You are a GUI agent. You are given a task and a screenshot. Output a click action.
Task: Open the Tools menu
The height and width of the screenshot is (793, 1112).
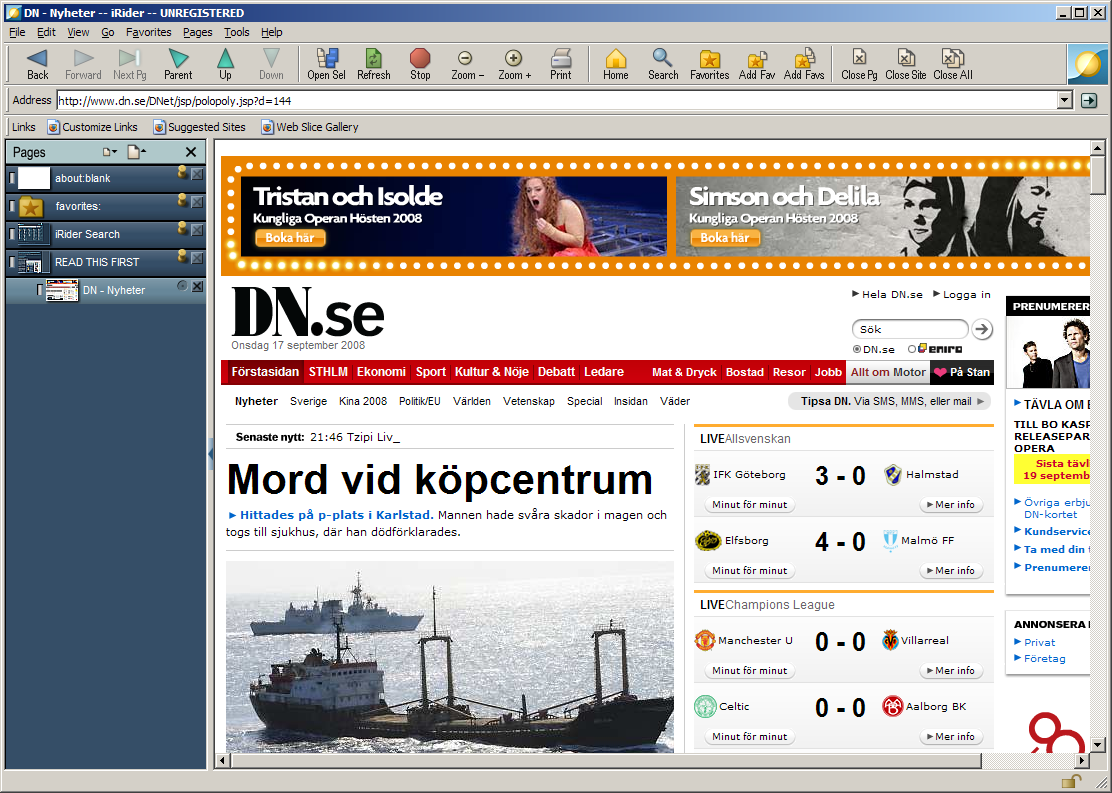[236, 32]
